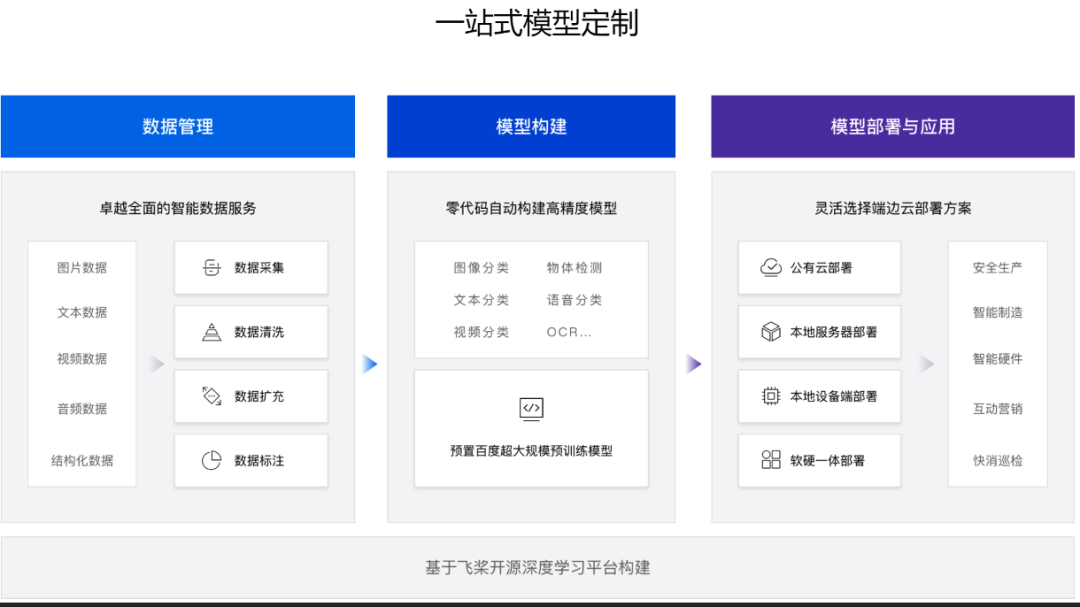Image resolution: width=1080 pixels, height=607 pixels.
Task: Click the 图片数据 text
Action: 82,268
